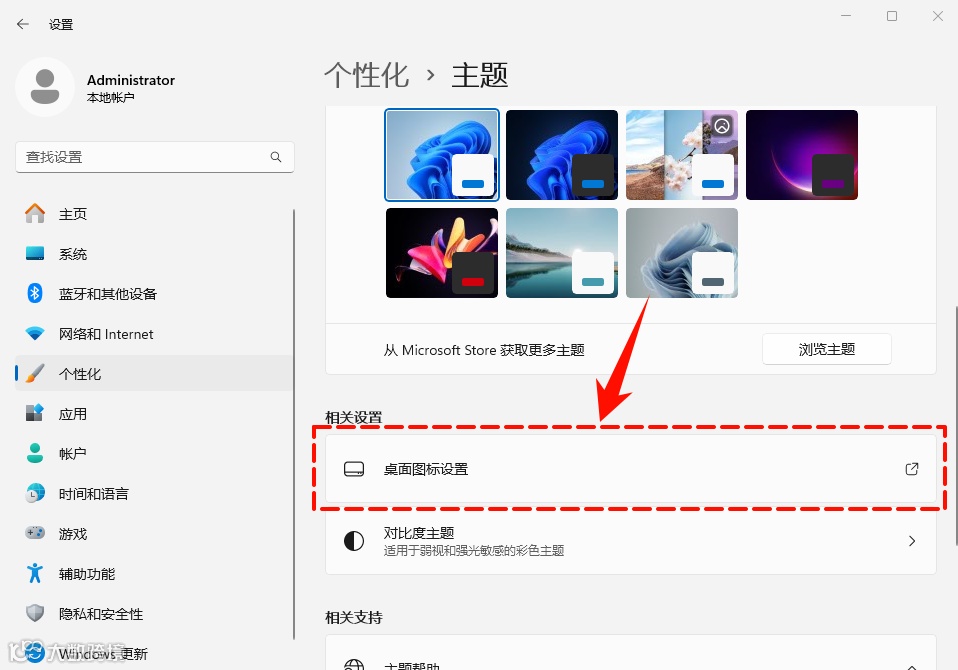Screen dimensions: 958x670
Task: Select the gray-blue flow theme
Action: [682, 253]
